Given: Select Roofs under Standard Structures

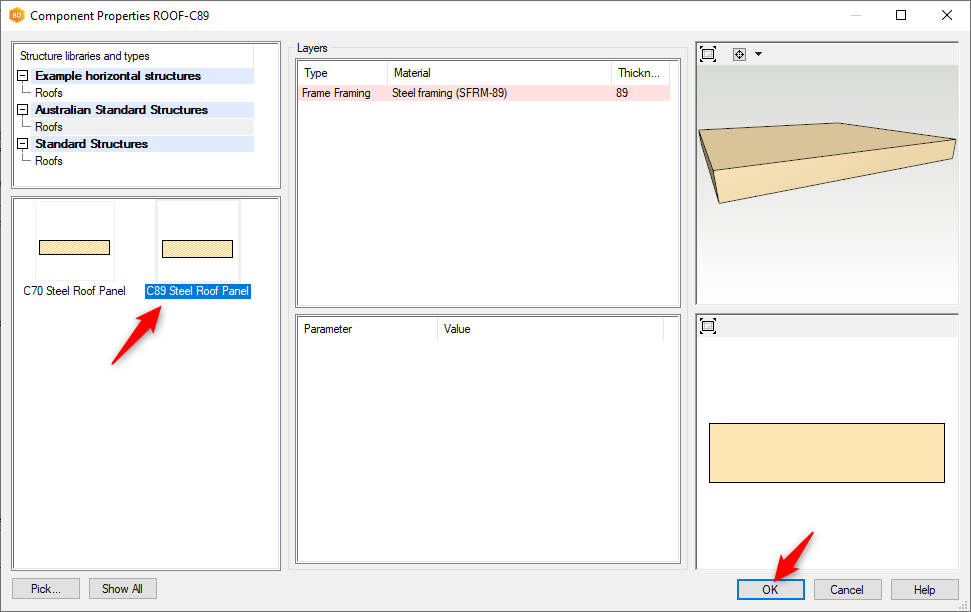Looking at the screenshot, I should point(49,161).
